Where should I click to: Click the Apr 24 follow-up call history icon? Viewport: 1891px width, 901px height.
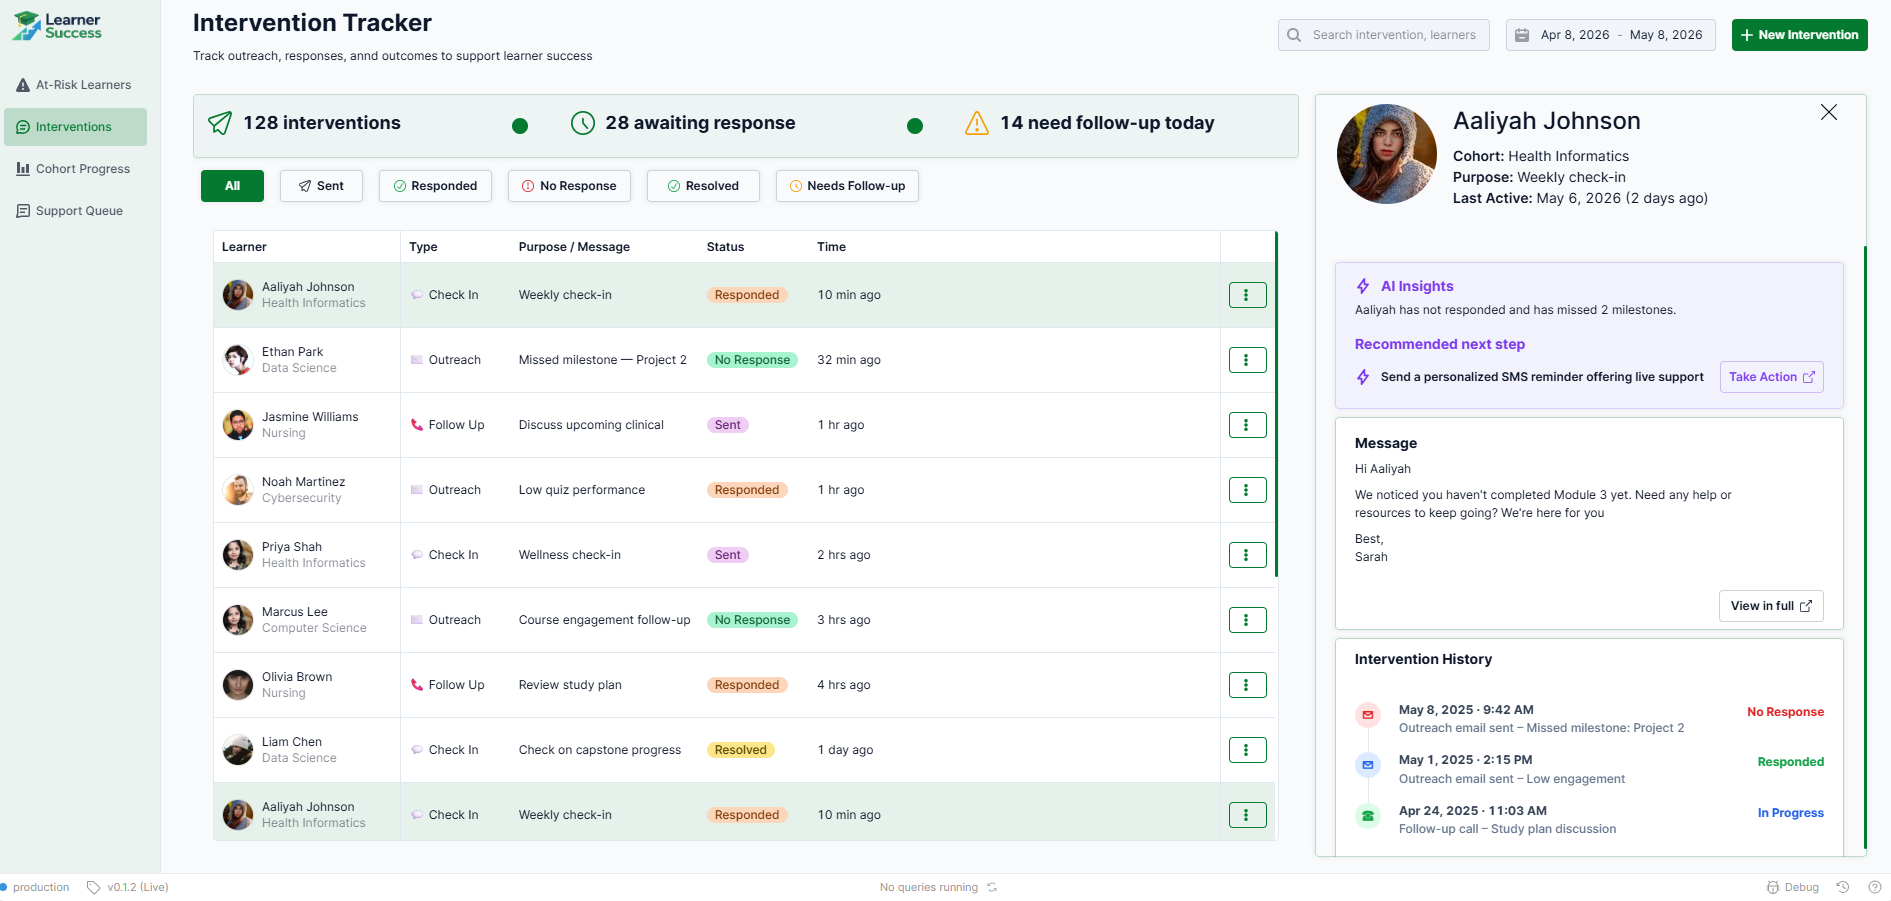pyautogui.click(x=1367, y=816)
